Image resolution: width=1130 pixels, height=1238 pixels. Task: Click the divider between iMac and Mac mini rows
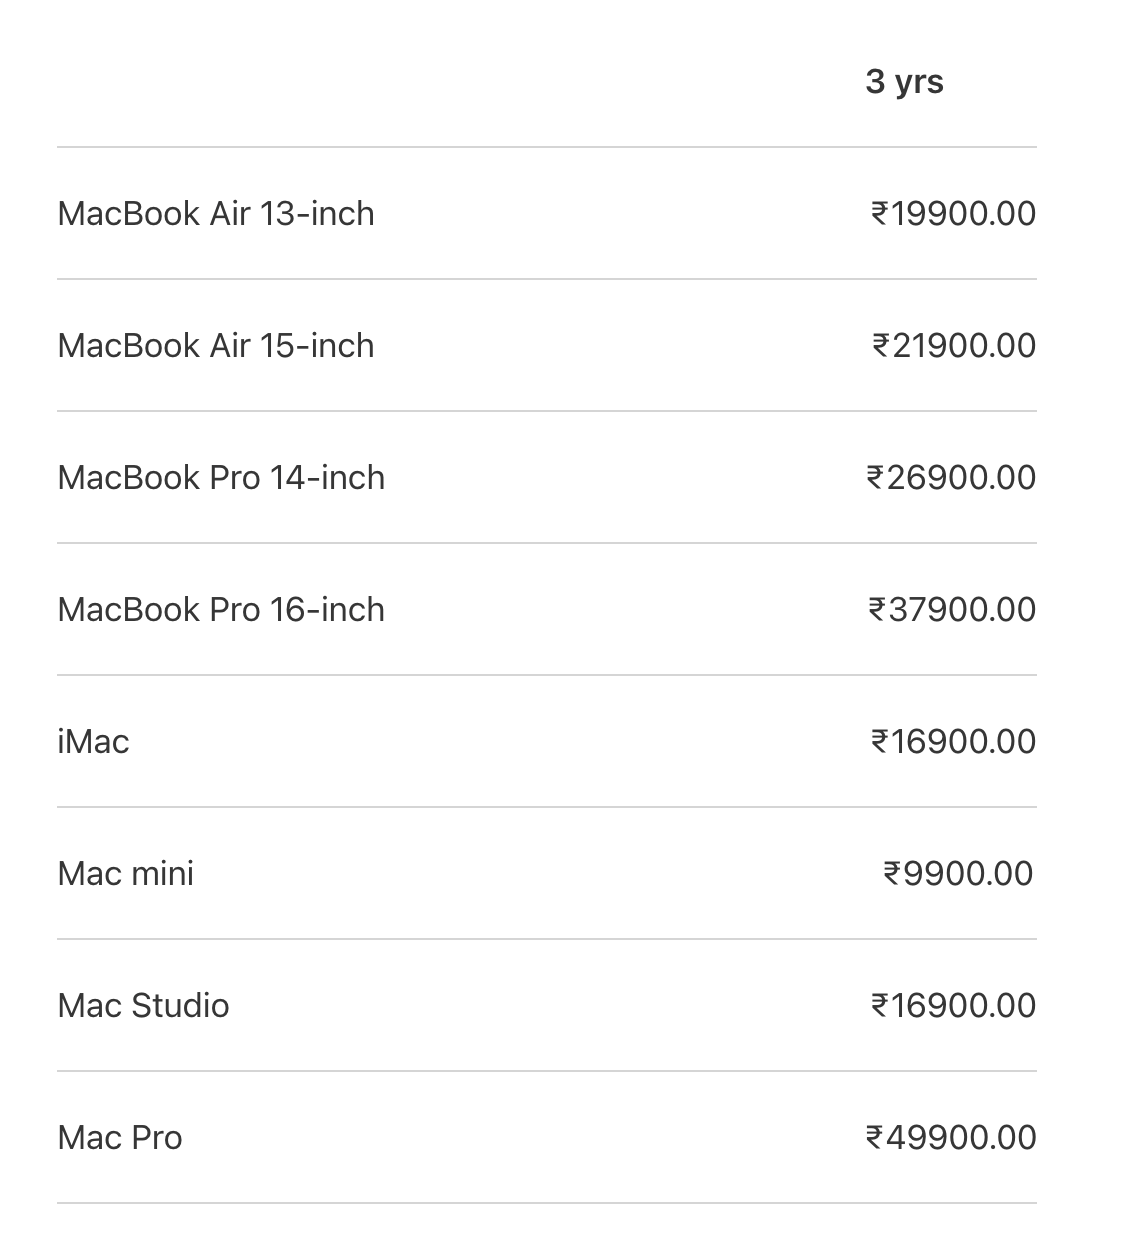click(x=547, y=807)
